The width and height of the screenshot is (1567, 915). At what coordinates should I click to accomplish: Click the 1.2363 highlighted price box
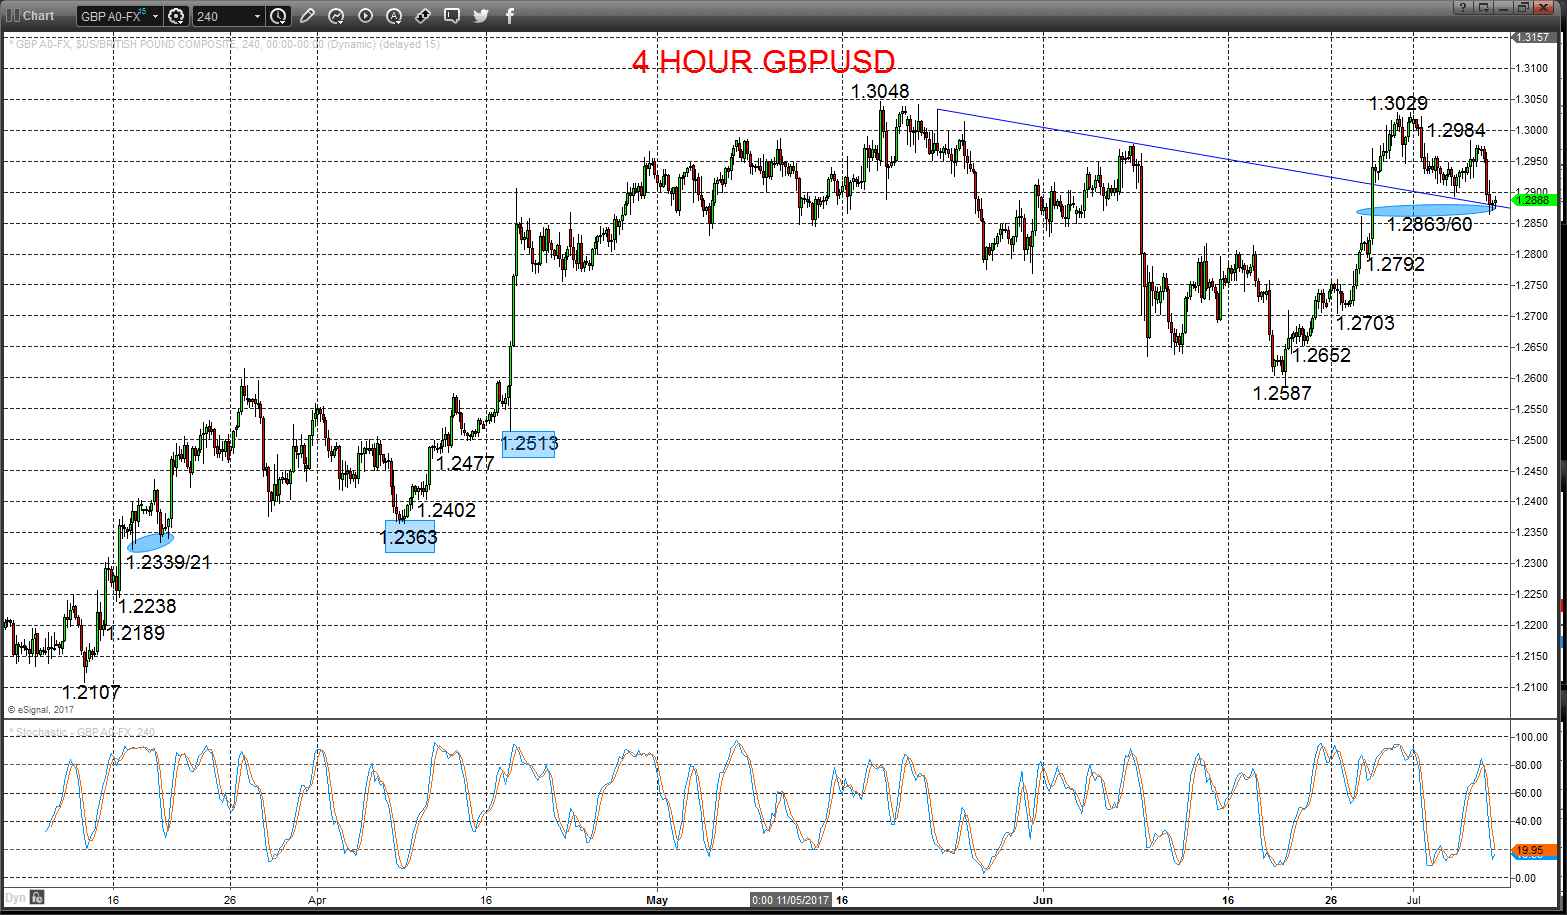click(410, 537)
